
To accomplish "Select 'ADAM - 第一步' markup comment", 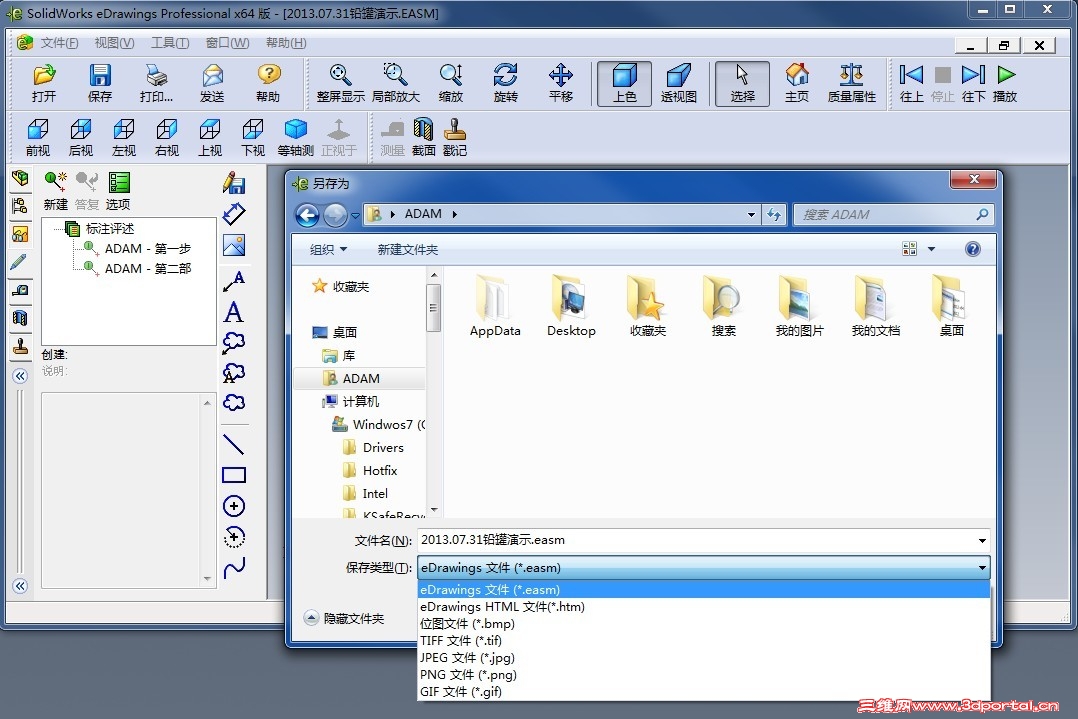I will [x=147, y=248].
